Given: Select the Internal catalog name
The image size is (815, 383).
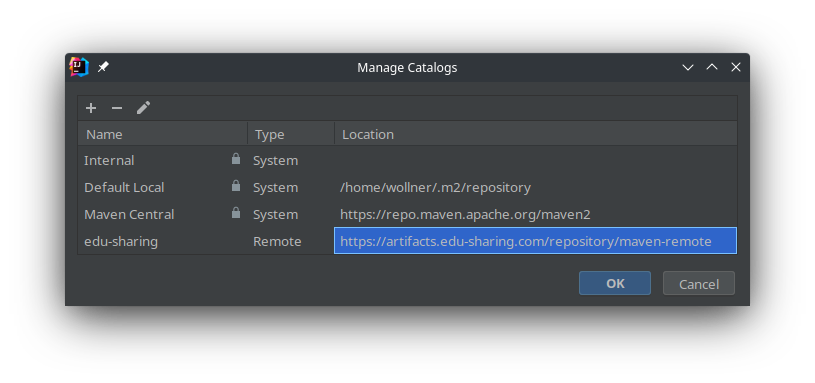Looking at the screenshot, I should (109, 161).
